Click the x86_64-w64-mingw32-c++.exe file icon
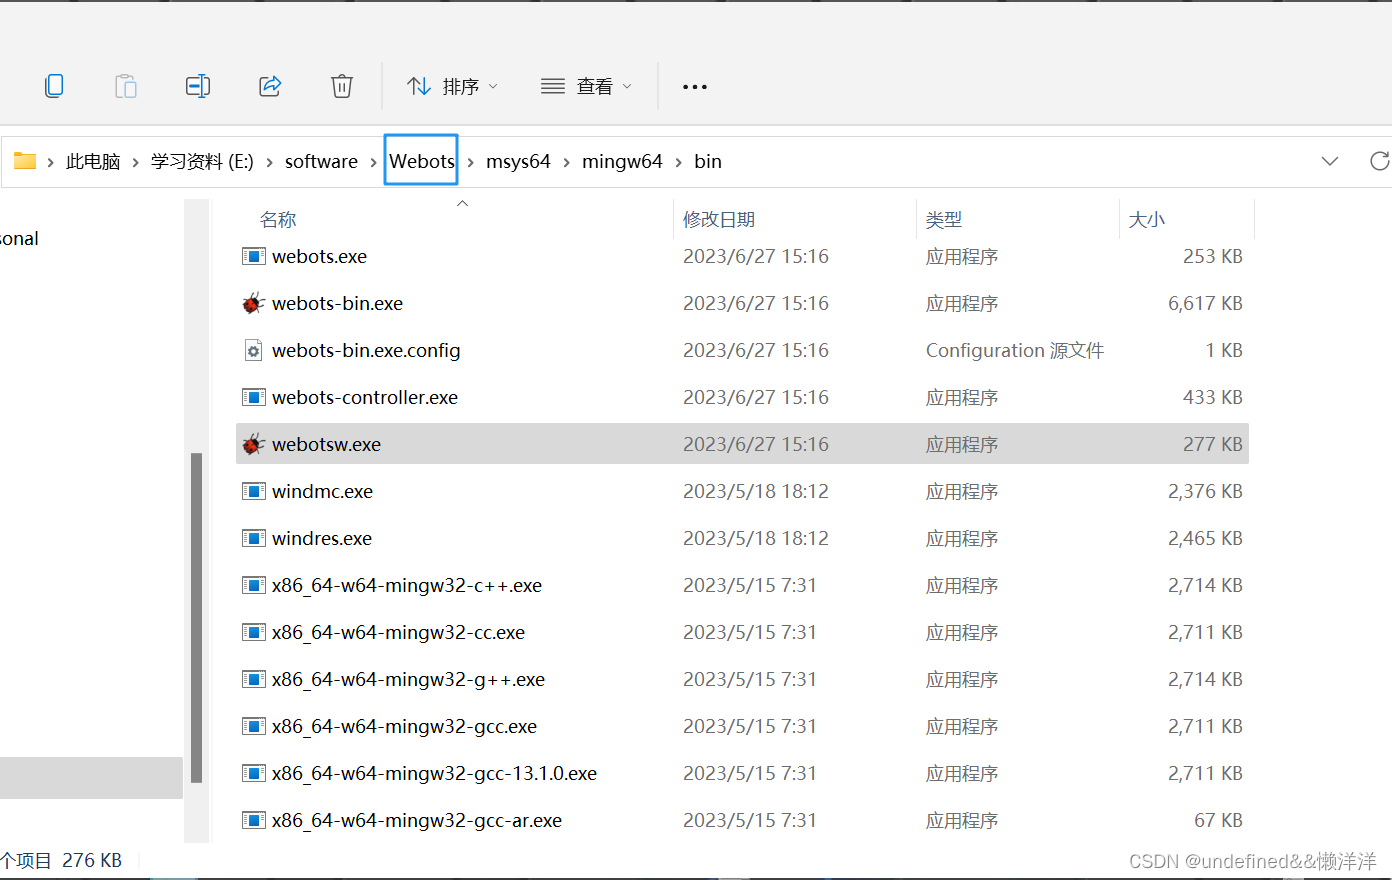Screen dimensions: 1392x880 253,585
